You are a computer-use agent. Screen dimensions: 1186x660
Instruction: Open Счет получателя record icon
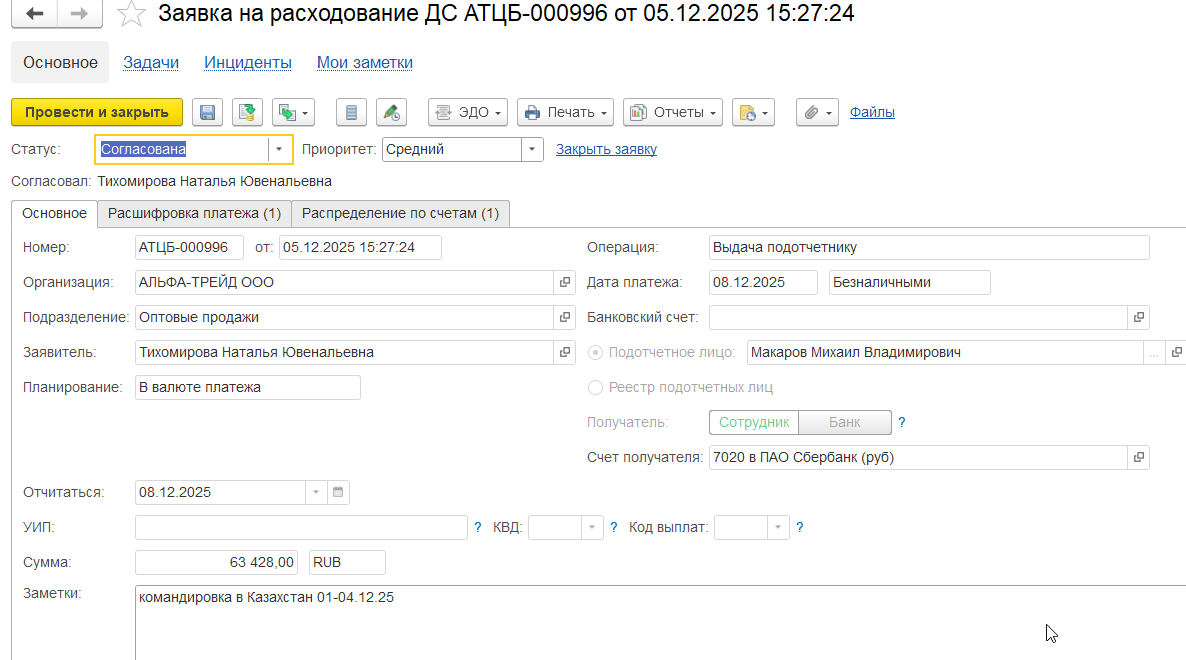(1138, 457)
